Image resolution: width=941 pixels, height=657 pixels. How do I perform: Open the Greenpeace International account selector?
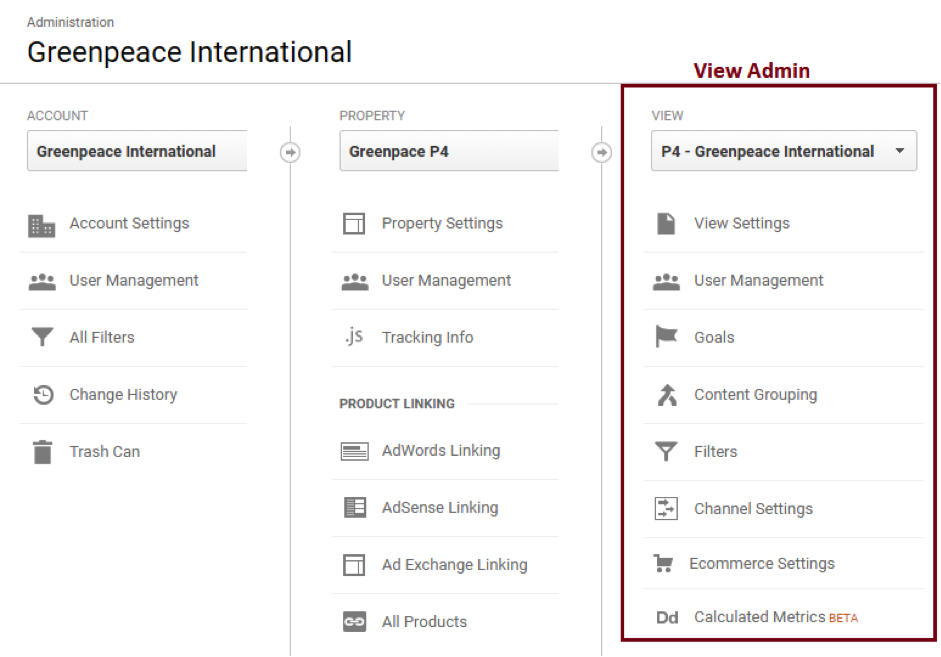[137, 151]
